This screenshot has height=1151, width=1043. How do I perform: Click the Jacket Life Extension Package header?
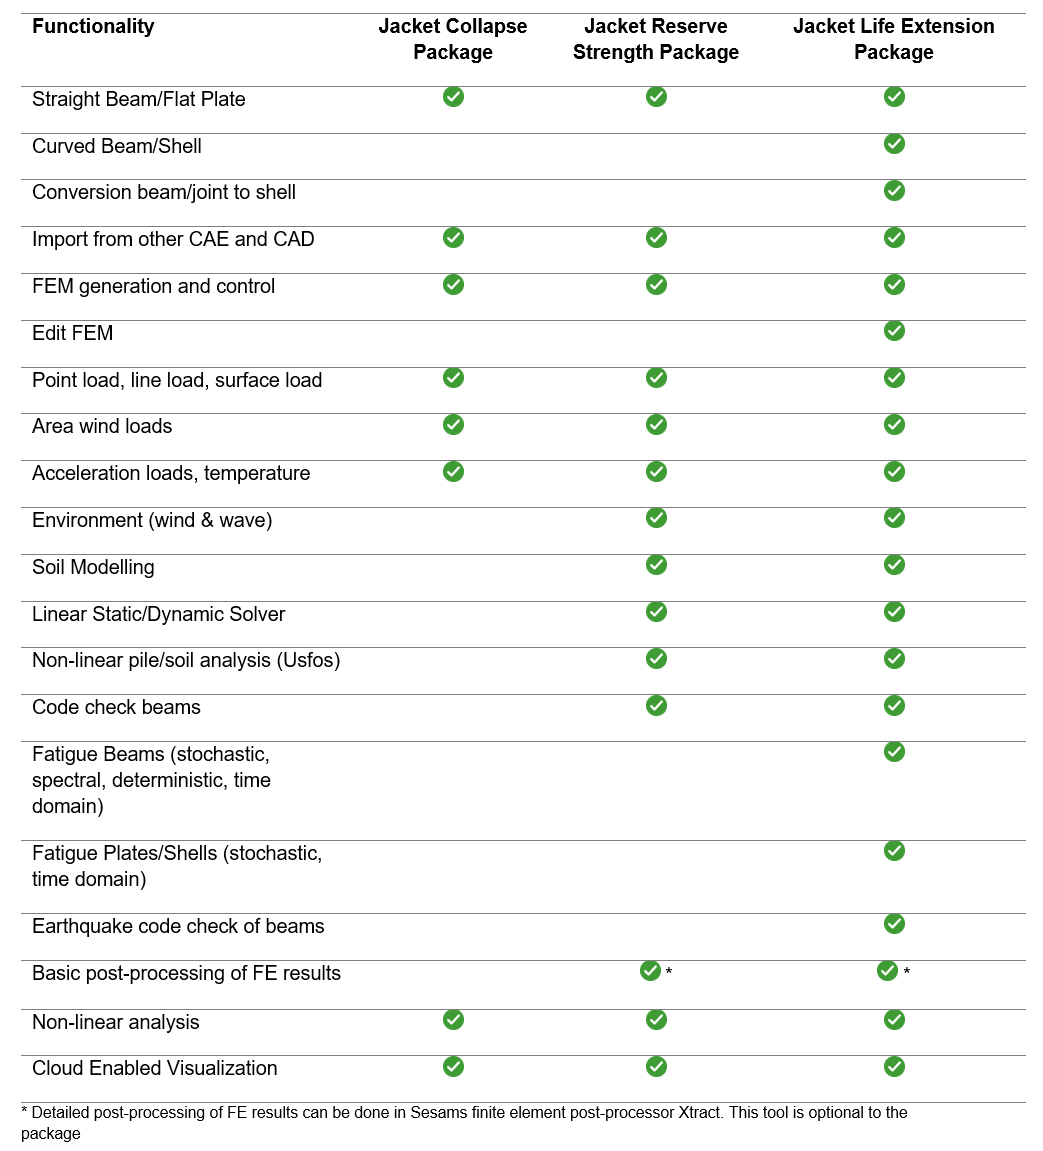click(x=894, y=39)
